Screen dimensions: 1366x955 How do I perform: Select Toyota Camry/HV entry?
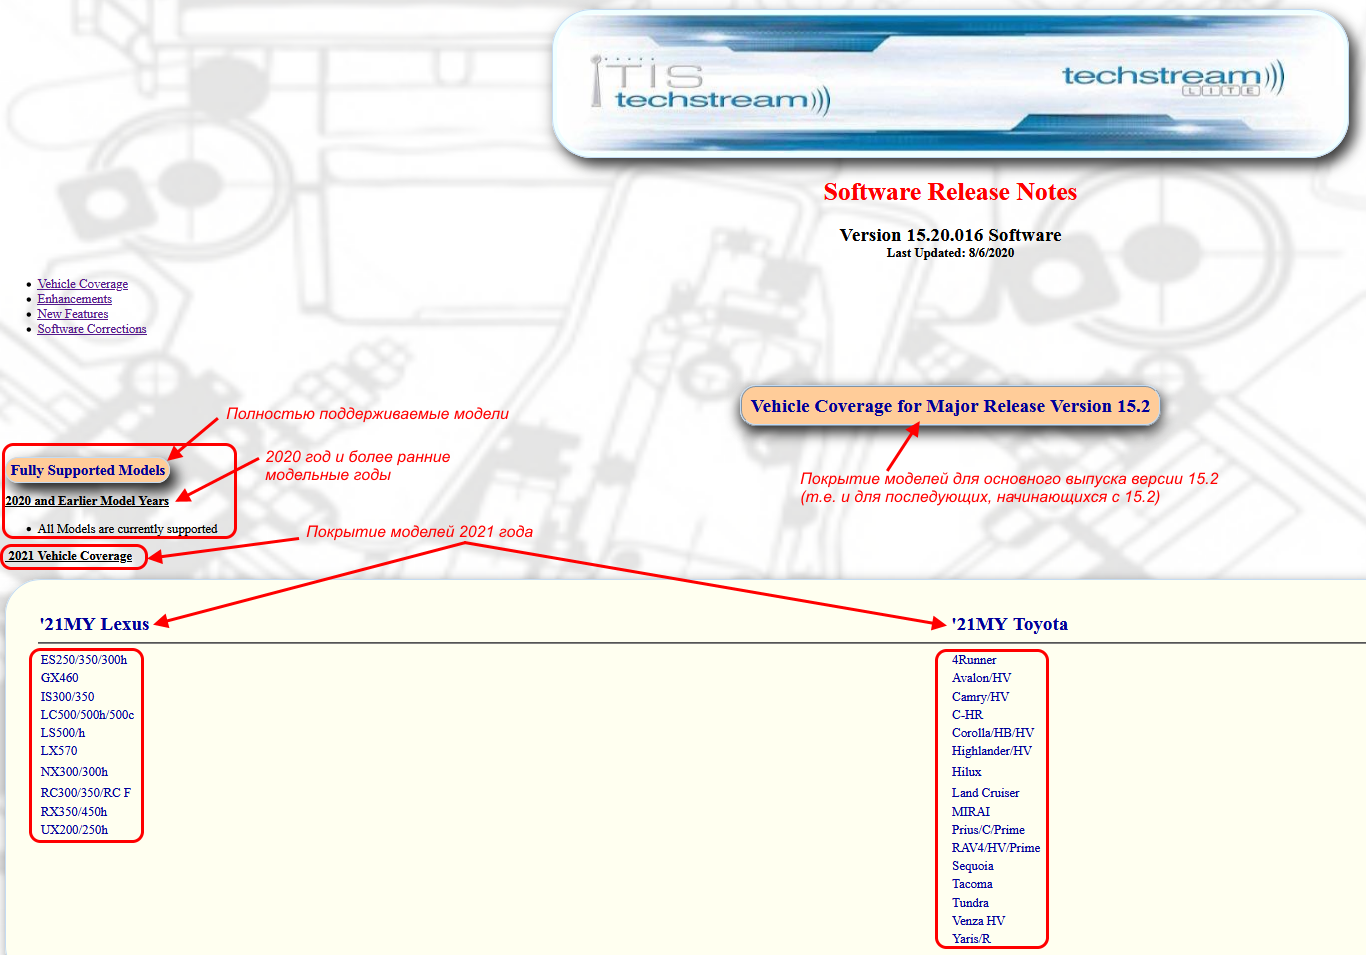coord(980,697)
